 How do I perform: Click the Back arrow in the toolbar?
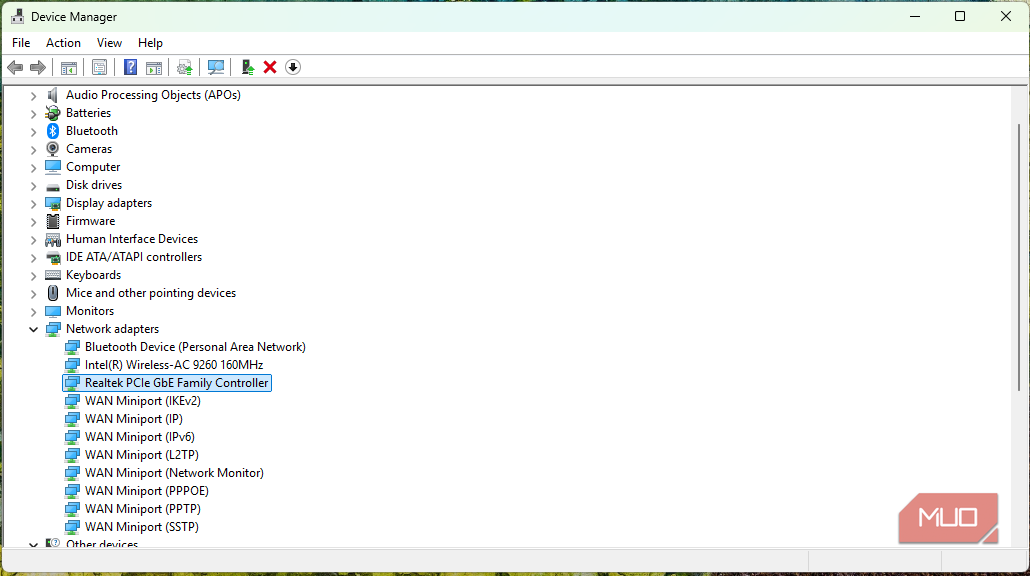pyautogui.click(x=15, y=67)
